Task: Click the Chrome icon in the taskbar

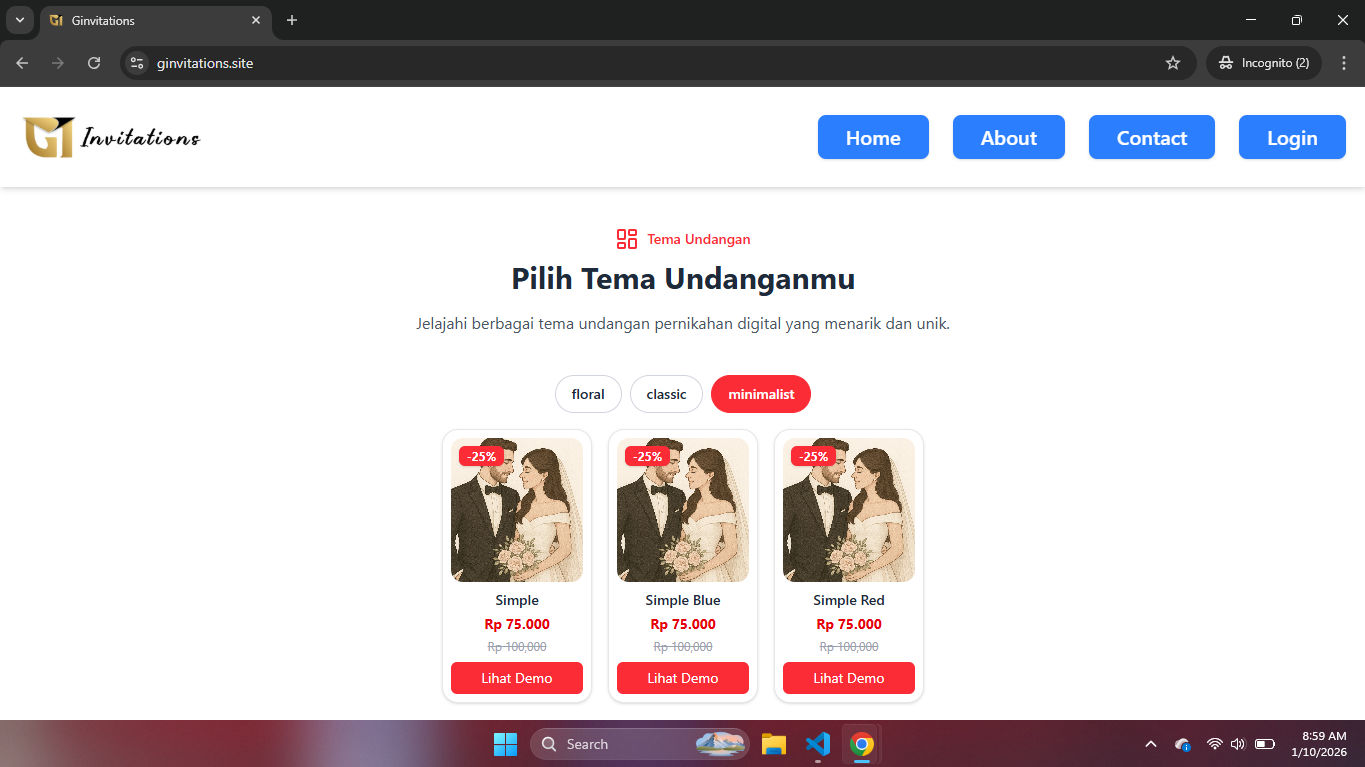Action: (x=861, y=744)
